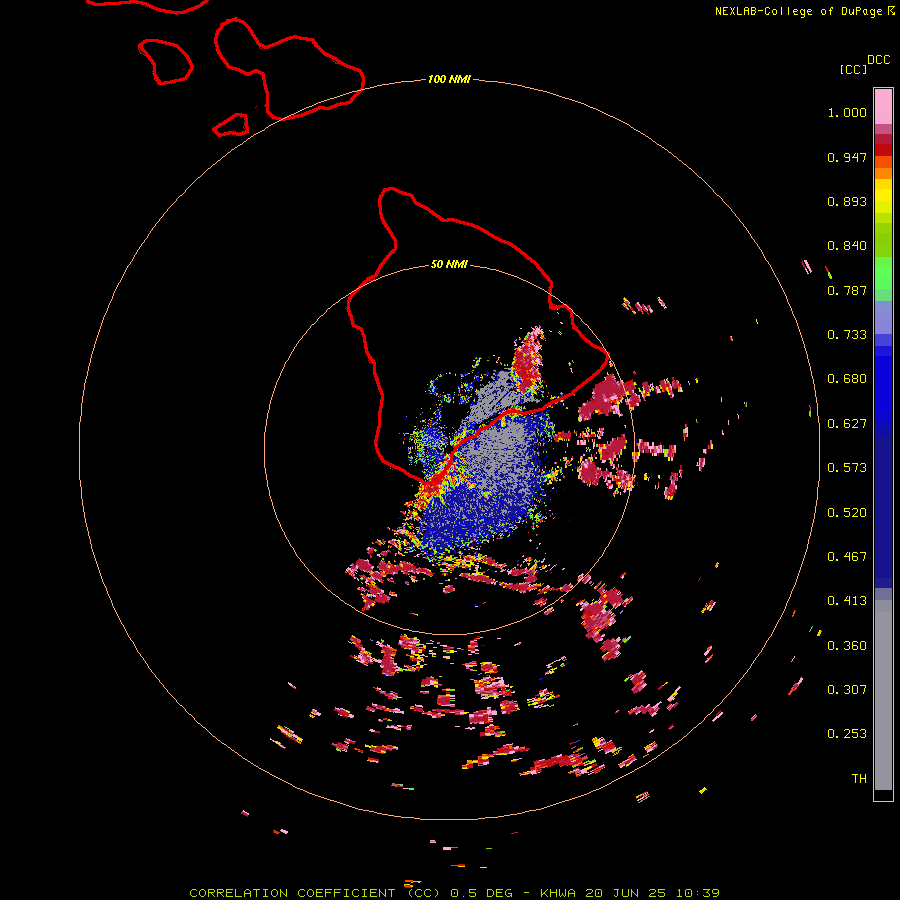Select the 0.520 scale value
The width and height of the screenshot is (900, 900).
pos(847,513)
